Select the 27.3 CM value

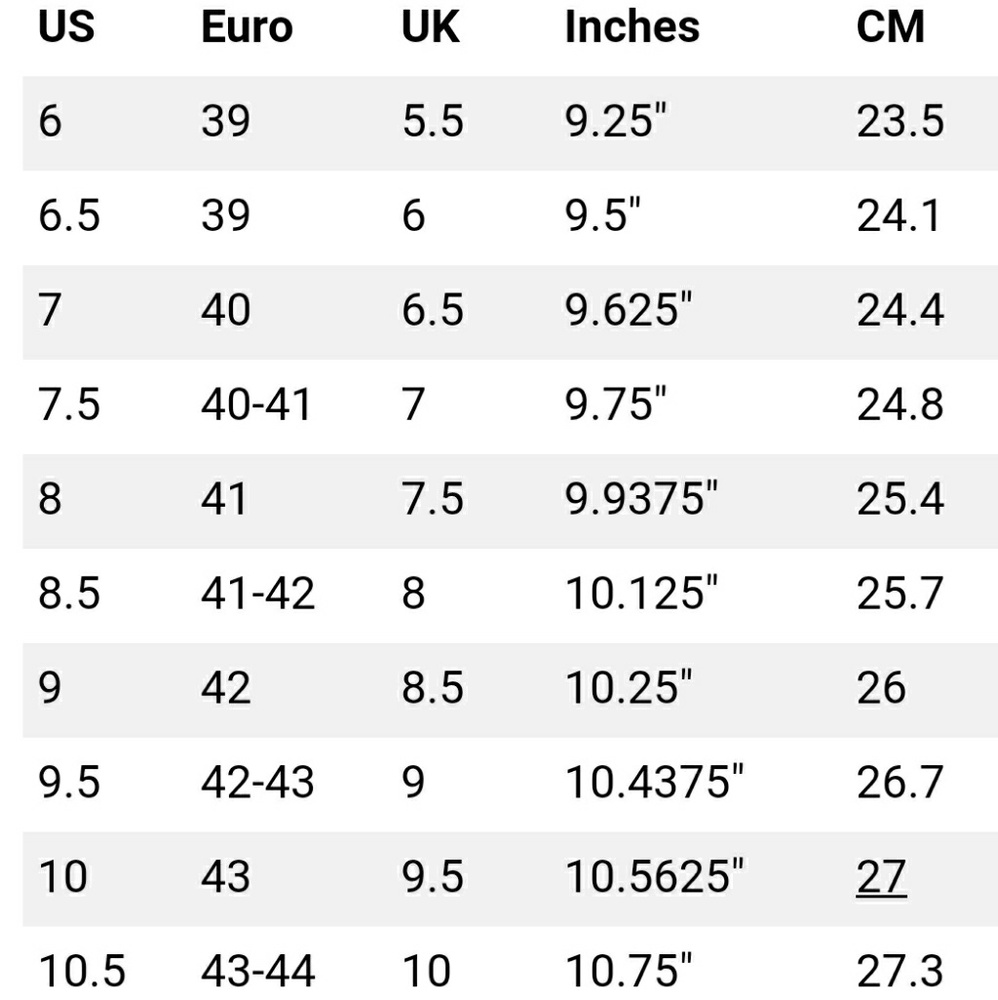[x=900, y=970]
